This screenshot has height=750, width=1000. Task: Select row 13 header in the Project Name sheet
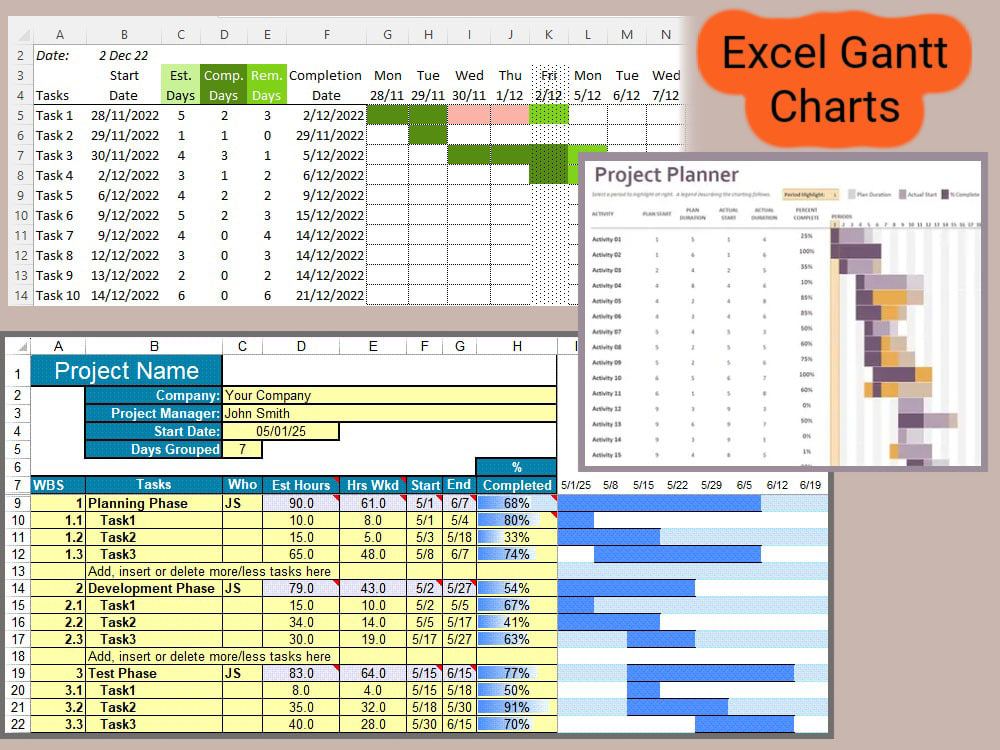[18, 571]
